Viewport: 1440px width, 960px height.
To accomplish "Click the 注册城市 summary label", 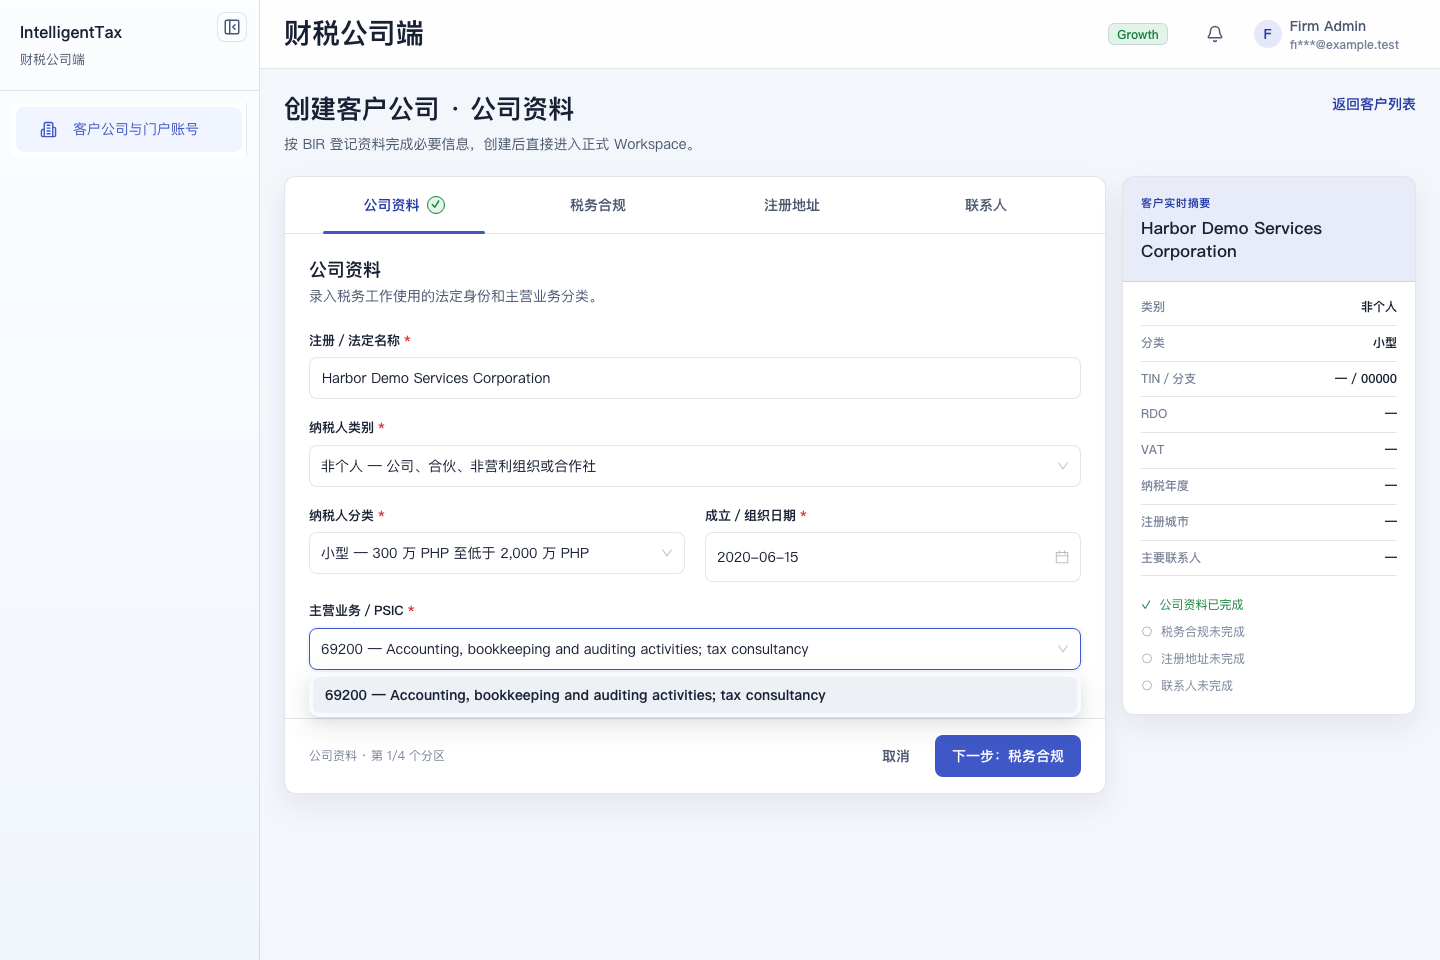I will pyautogui.click(x=1165, y=522).
